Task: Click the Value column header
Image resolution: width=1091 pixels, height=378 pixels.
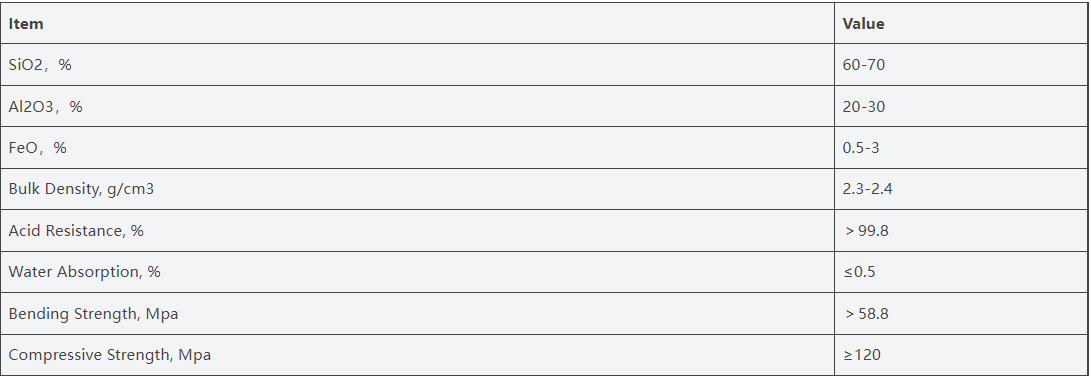Action: point(961,23)
